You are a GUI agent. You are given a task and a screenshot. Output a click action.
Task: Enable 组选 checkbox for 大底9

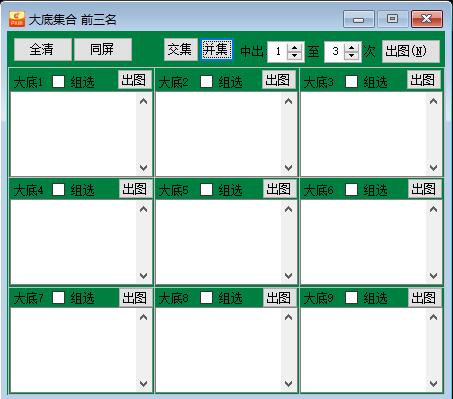click(x=351, y=297)
